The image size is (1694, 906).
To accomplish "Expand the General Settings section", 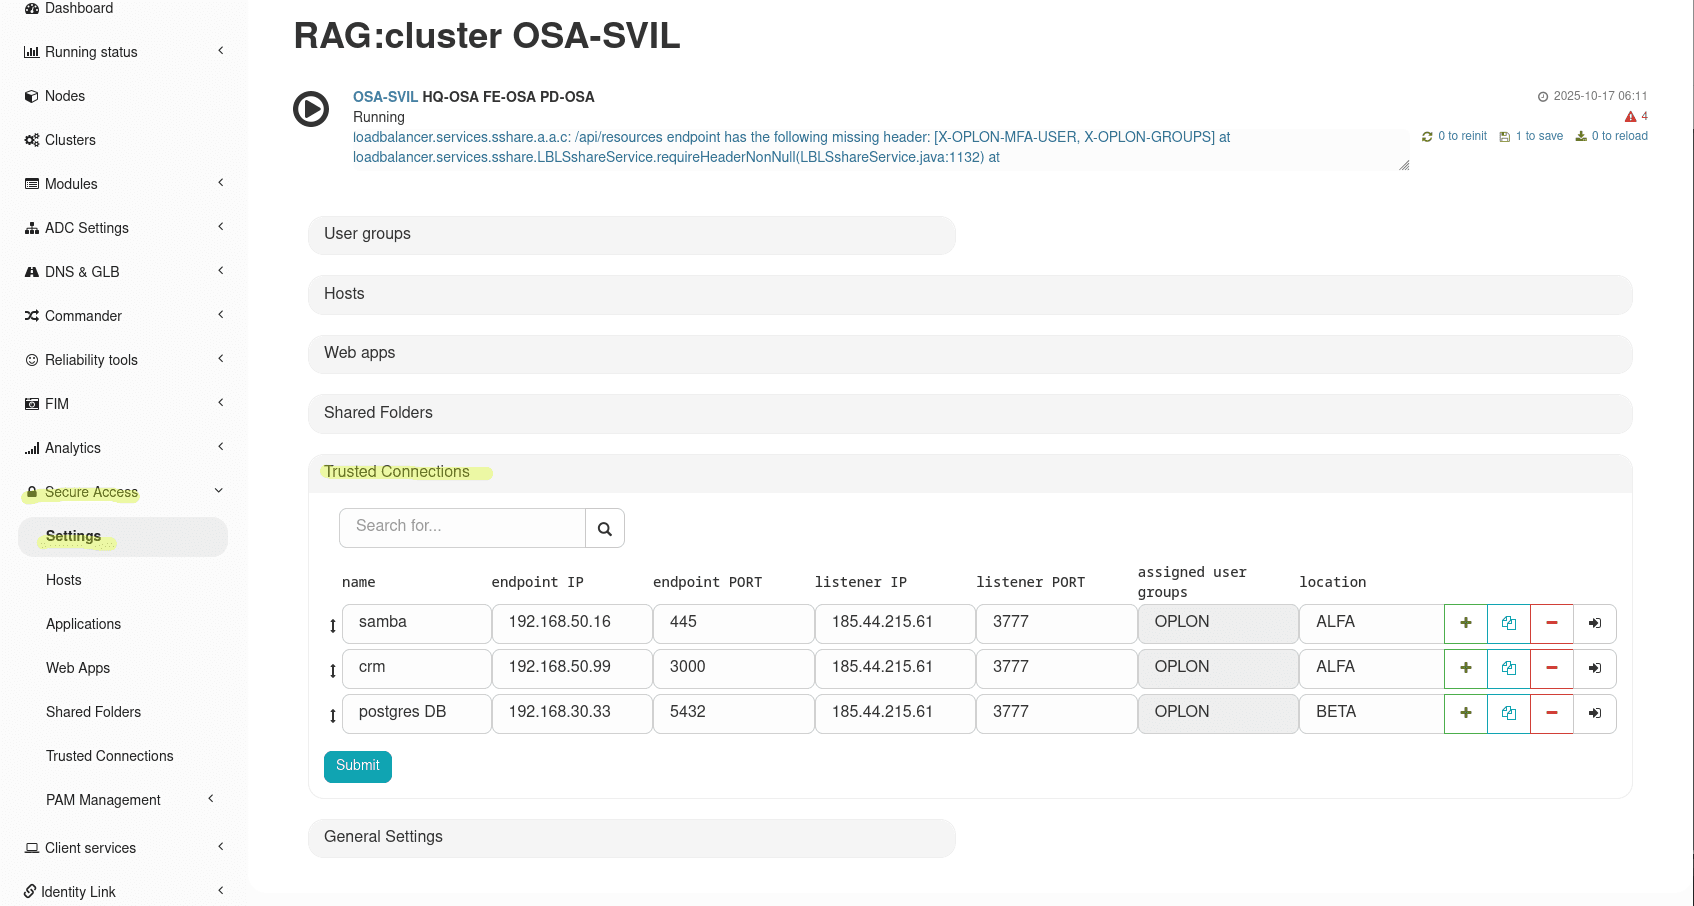I will [631, 837].
